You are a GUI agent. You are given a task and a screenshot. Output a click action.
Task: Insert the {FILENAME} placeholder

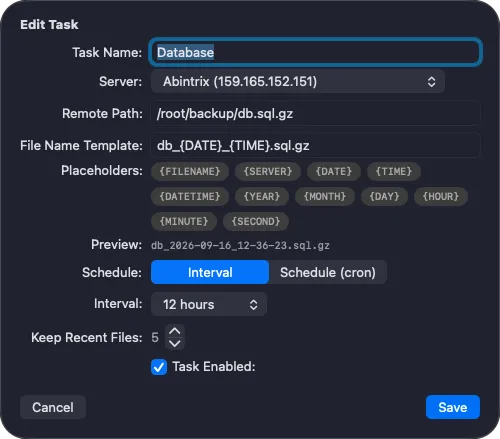click(190, 172)
